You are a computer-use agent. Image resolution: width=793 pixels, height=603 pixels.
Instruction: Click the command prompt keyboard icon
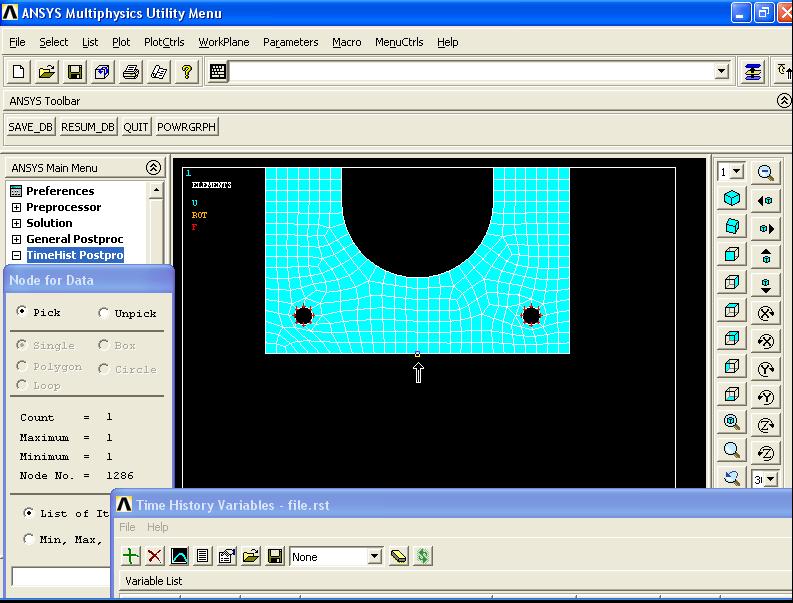pyautogui.click(x=217, y=72)
